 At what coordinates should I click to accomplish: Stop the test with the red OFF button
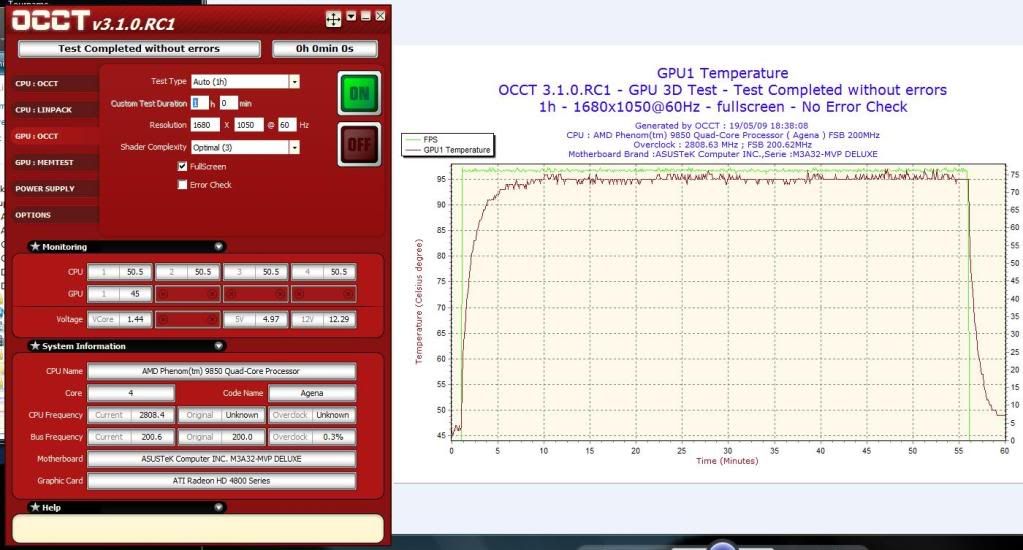pyautogui.click(x=359, y=144)
